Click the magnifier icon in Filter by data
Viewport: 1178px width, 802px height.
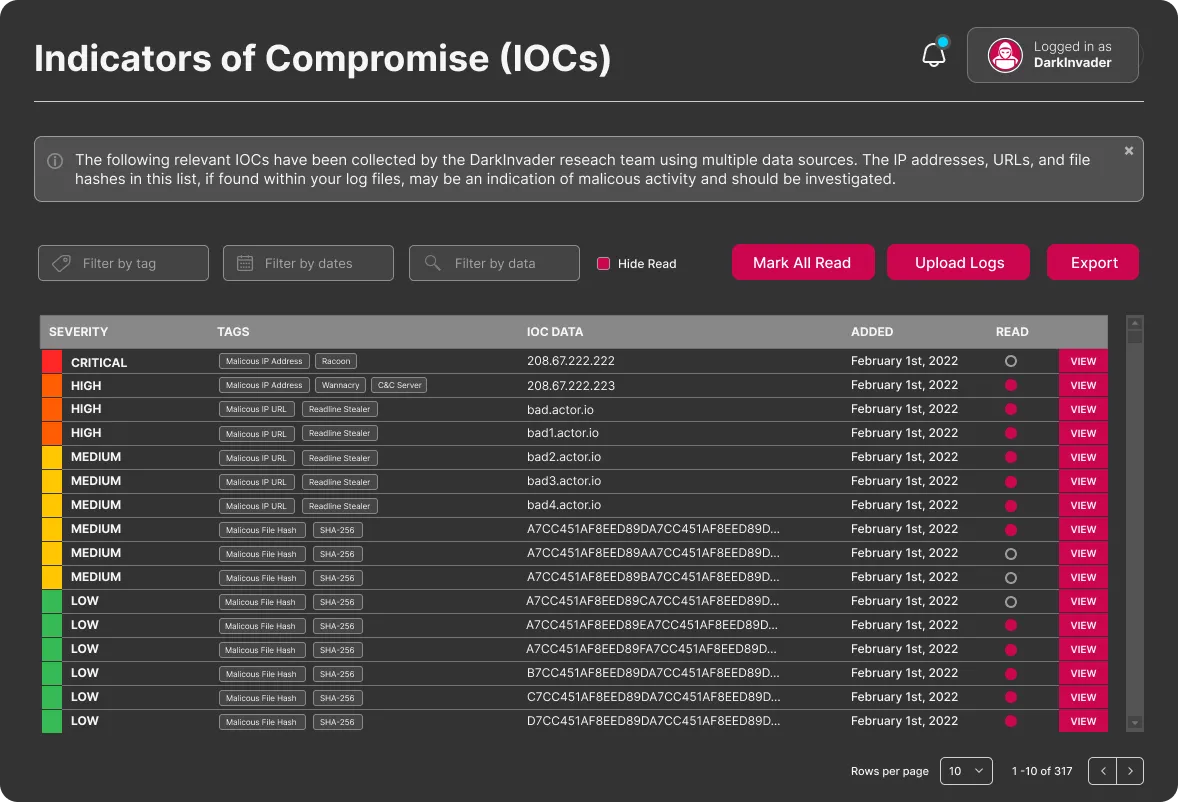point(432,262)
